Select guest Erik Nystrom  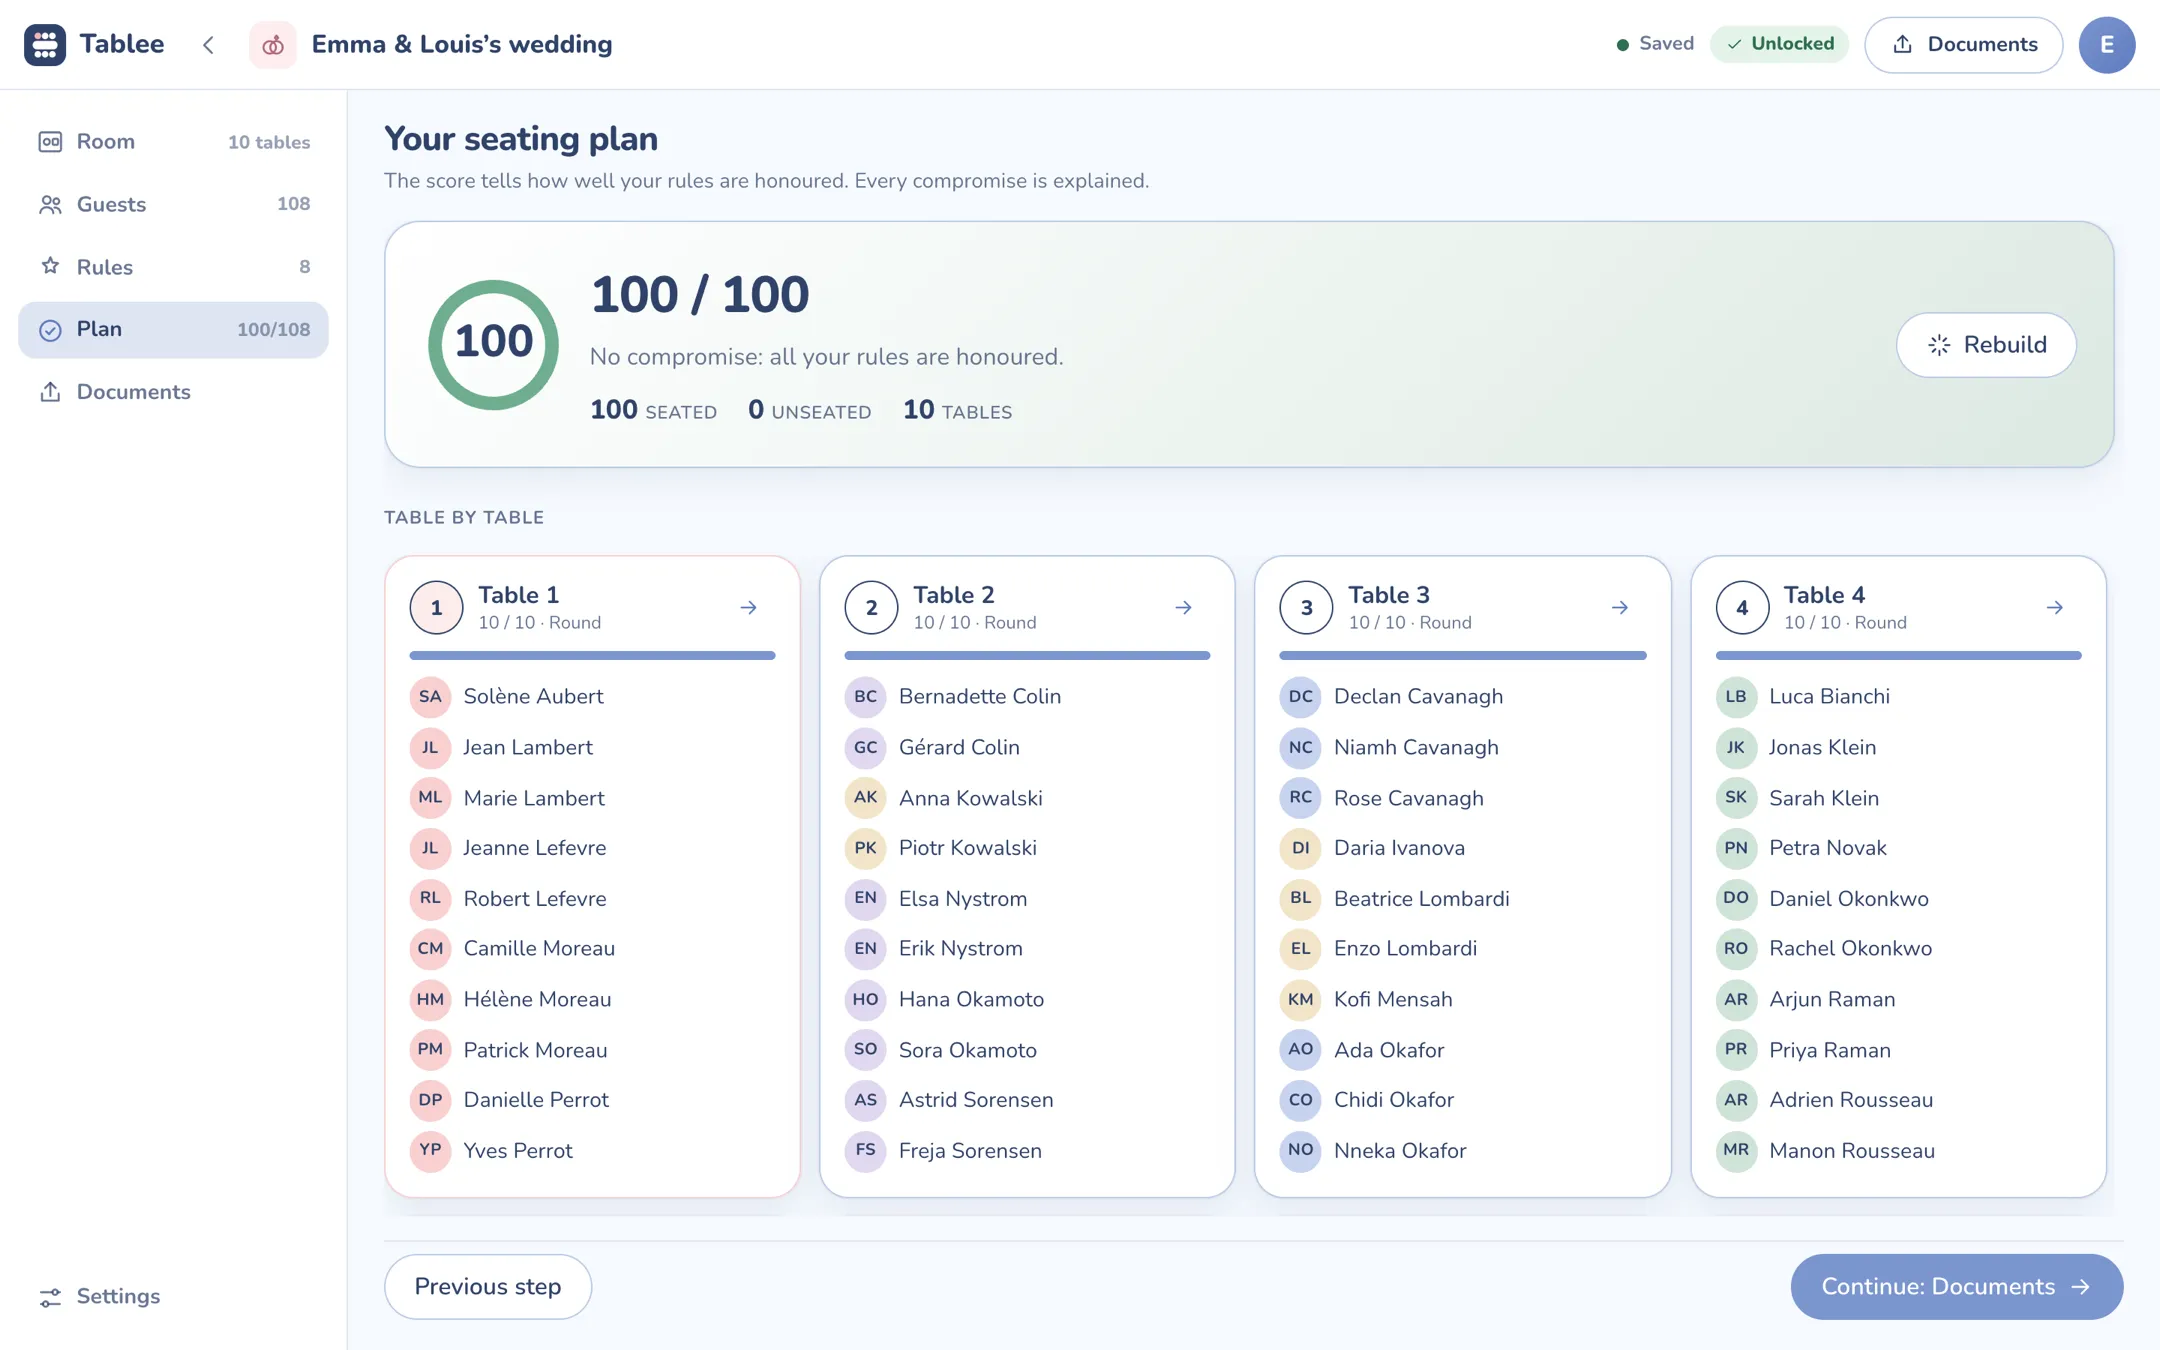[1027, 948]
